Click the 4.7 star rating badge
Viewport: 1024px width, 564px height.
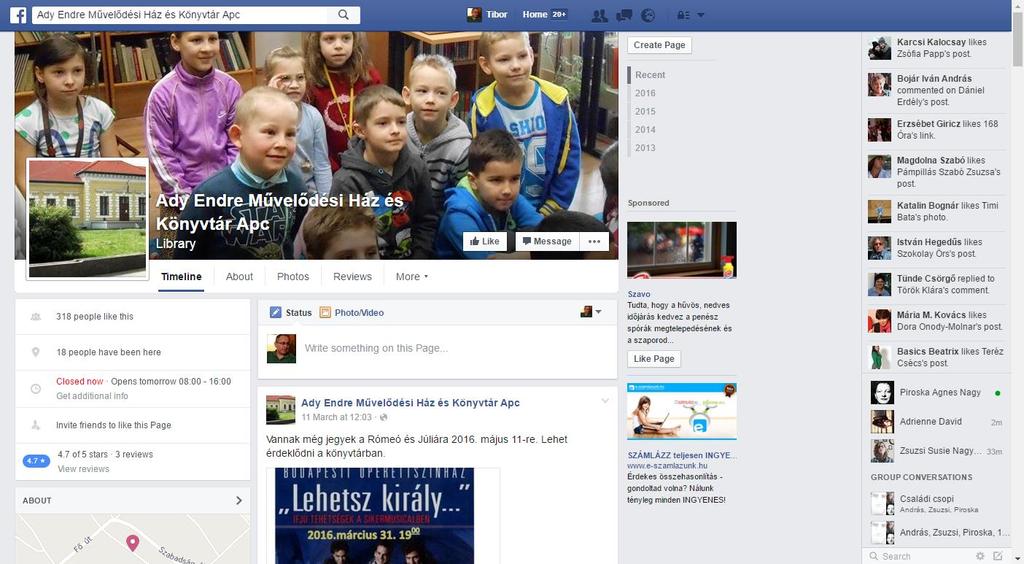36,461
